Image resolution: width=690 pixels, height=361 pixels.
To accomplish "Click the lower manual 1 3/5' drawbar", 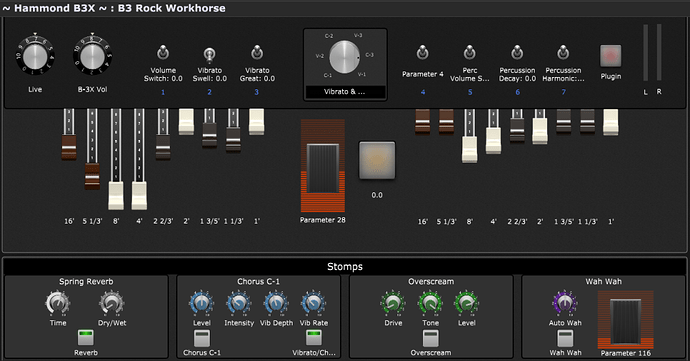I will [564, 122].
